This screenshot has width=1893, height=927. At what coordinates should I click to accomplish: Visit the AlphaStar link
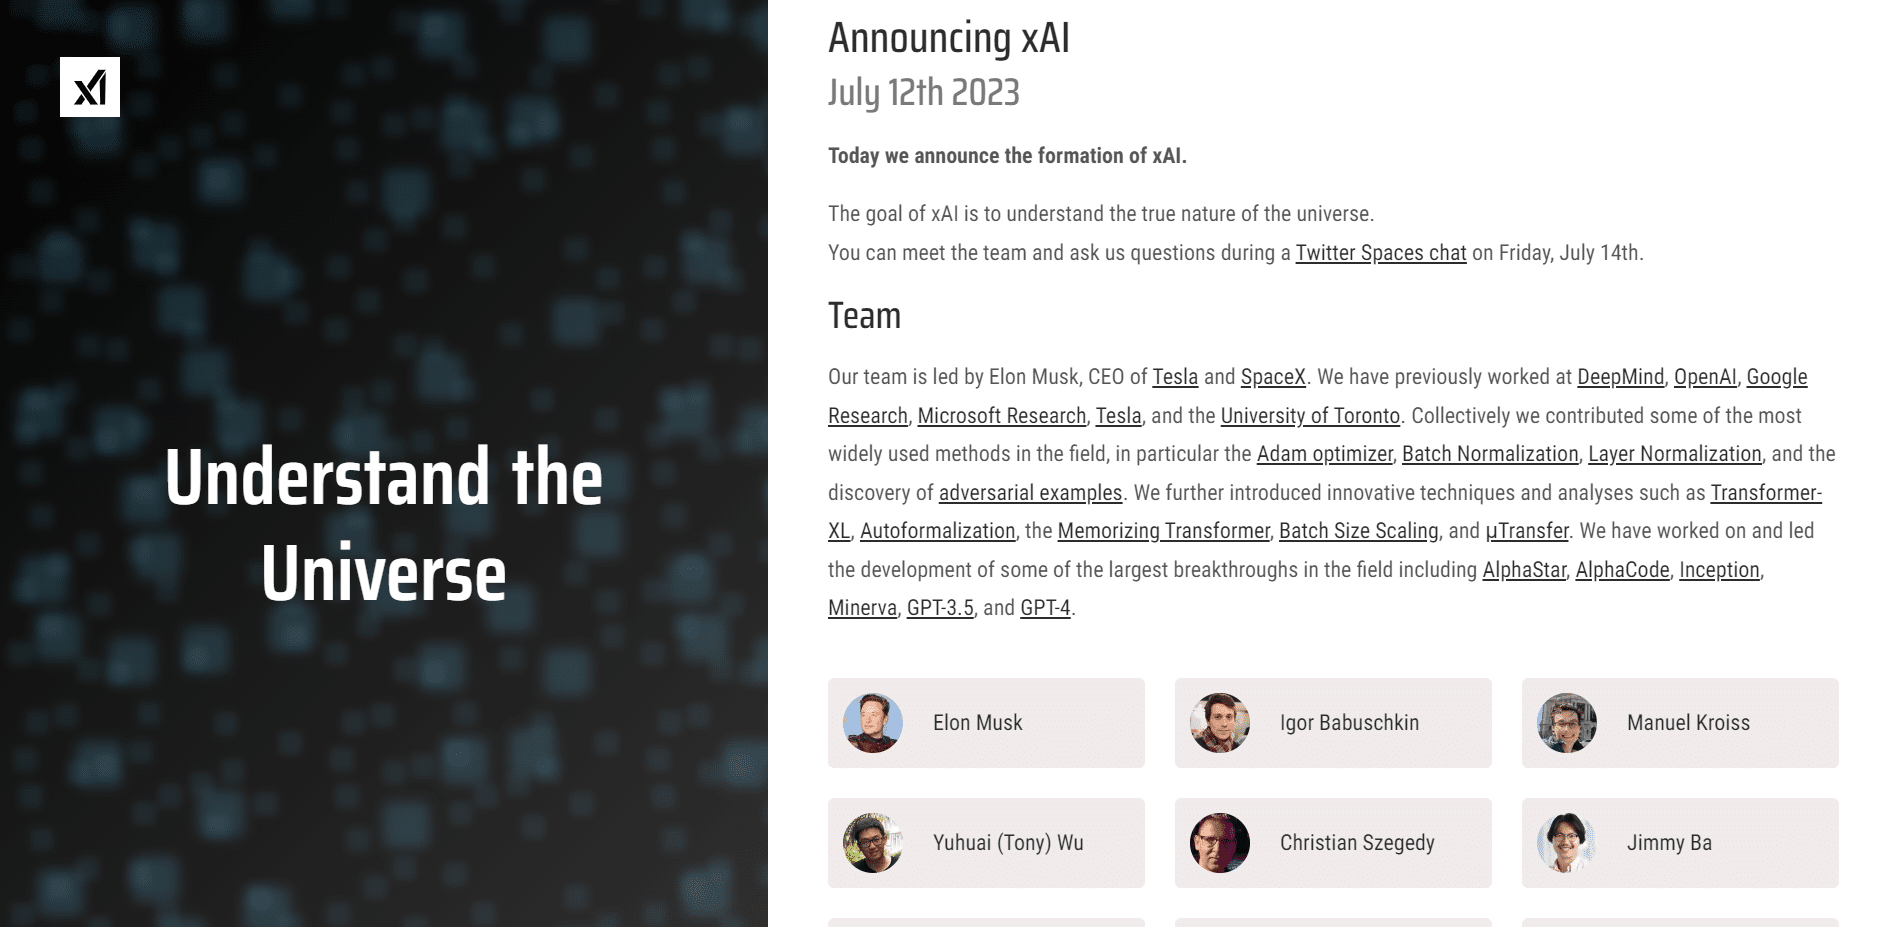(x=1524, y=570)
